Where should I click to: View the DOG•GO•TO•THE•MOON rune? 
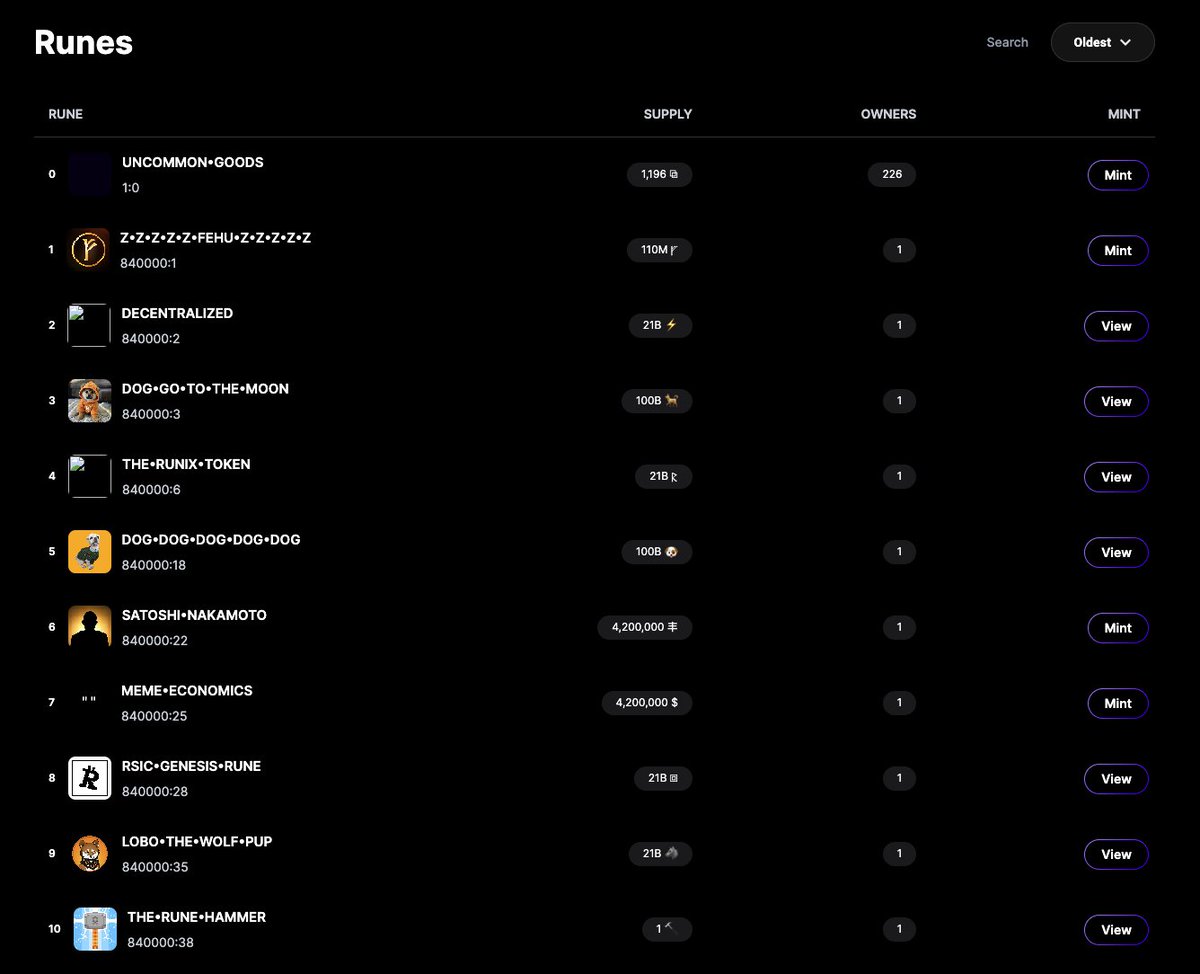click(x=1116, y=401)
